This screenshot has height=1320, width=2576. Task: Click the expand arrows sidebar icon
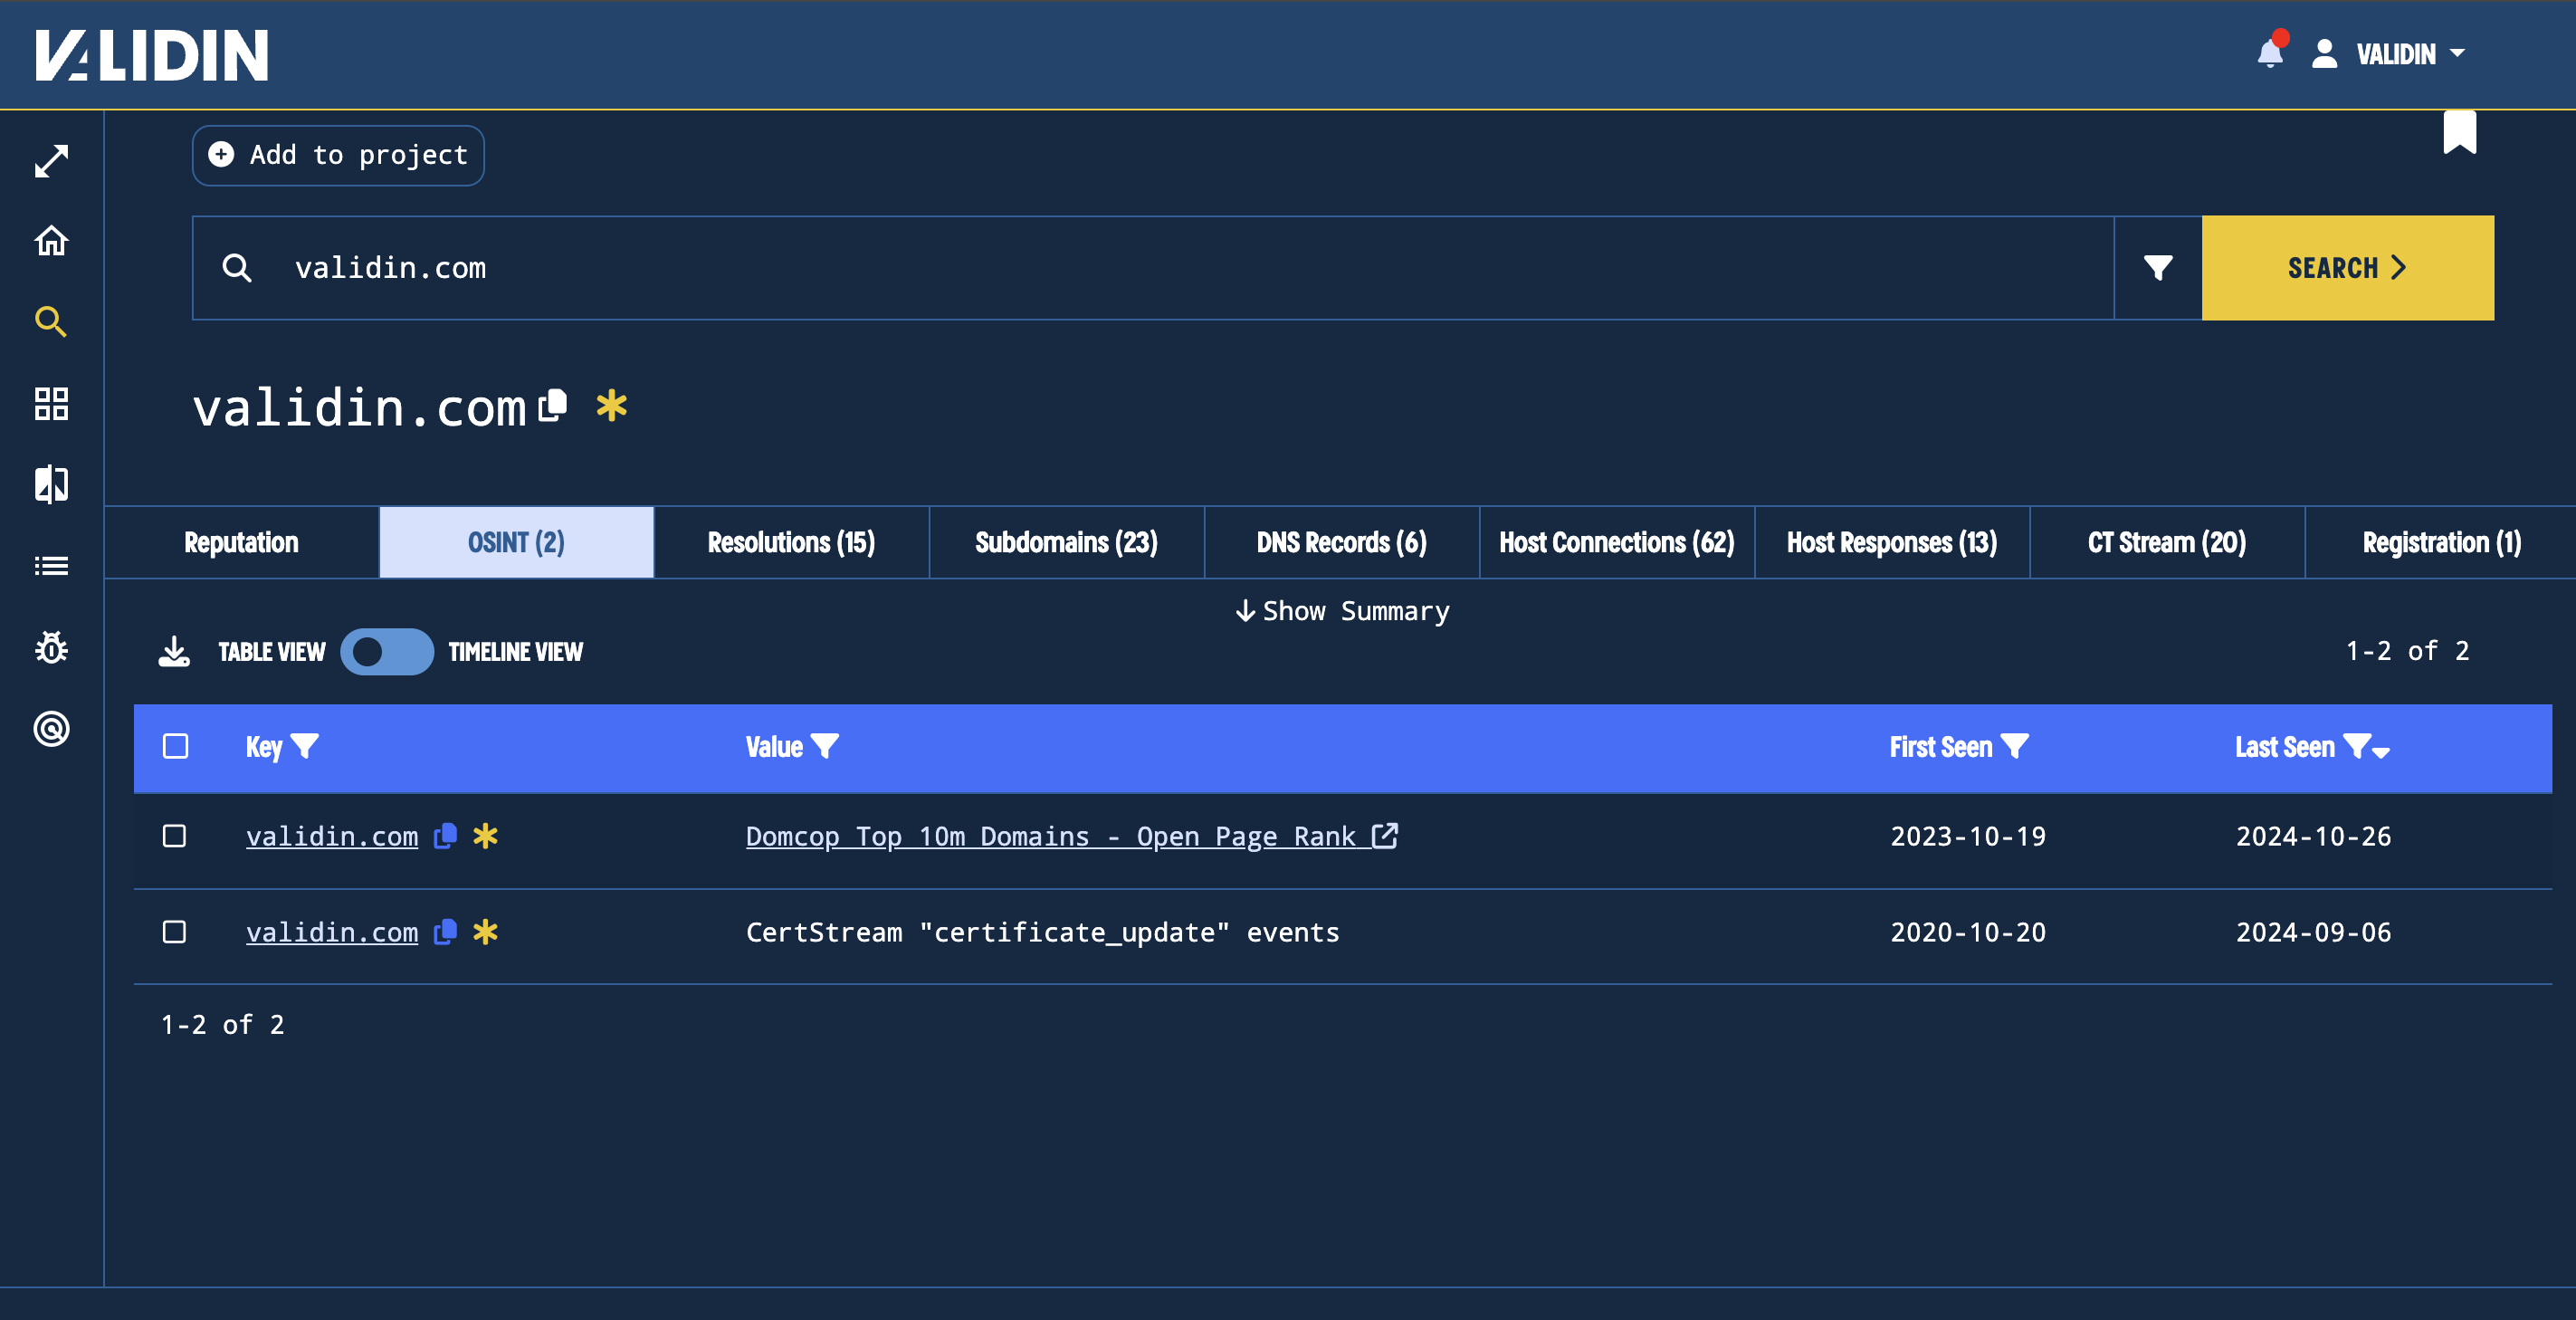click(51, 160)
